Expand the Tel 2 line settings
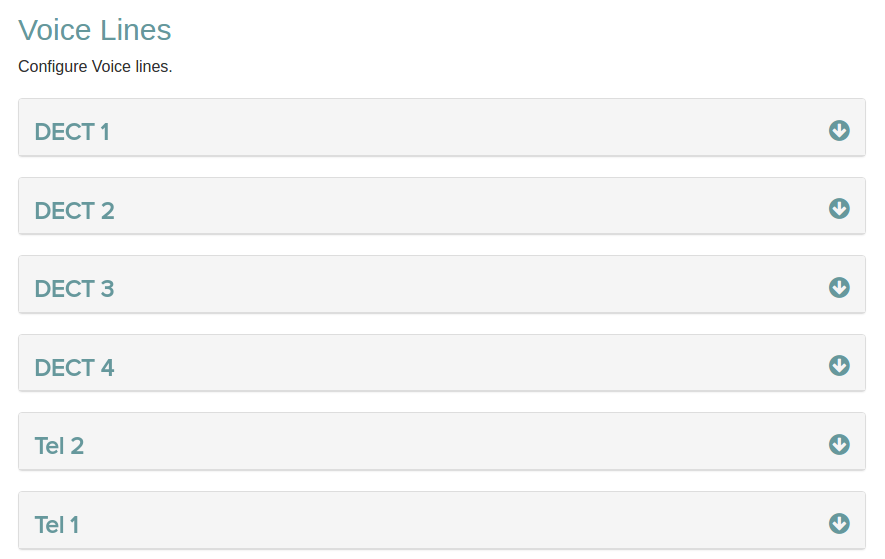 point(441,442)
